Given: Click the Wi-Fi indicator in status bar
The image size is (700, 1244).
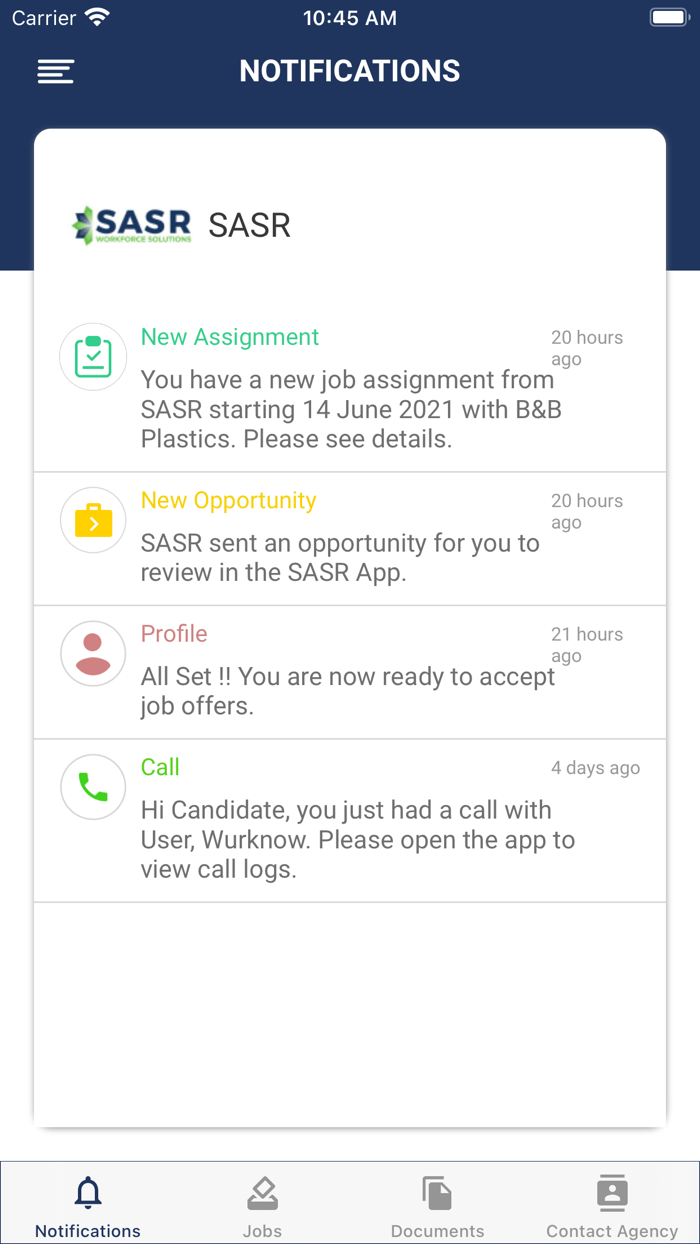Looking at the screenshot, I should [96, 16].
